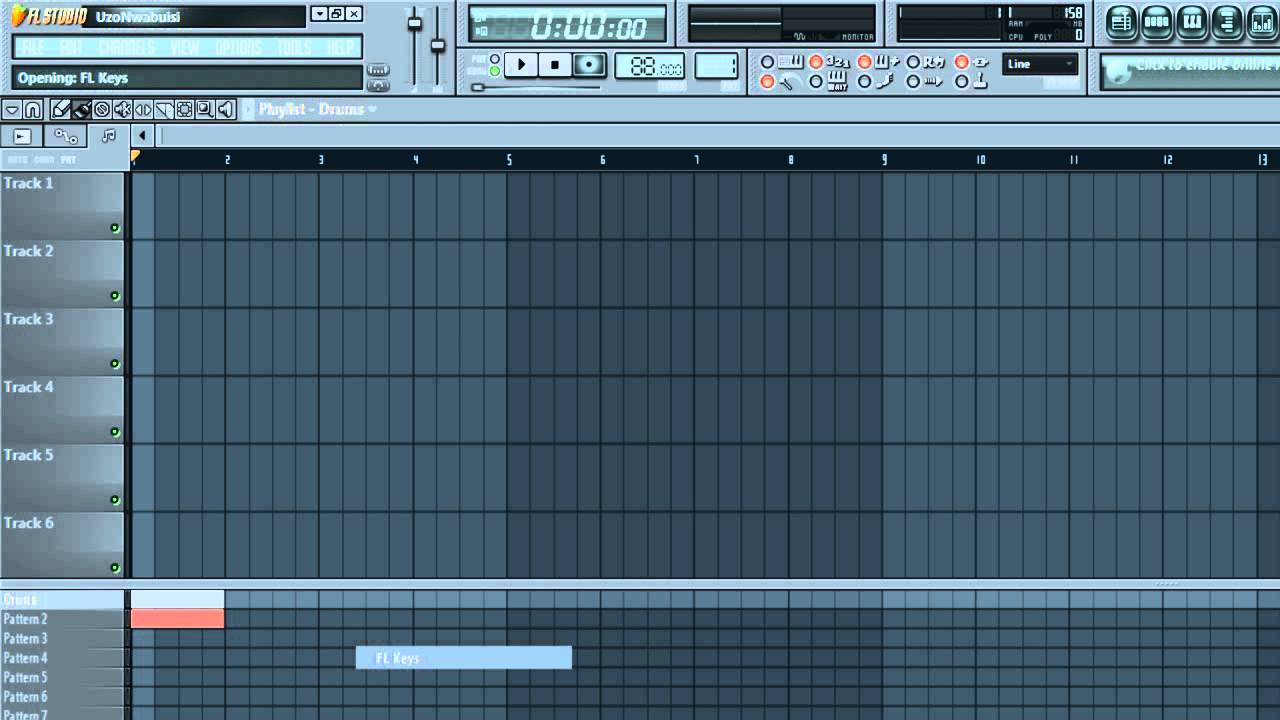Select the mute tool in playlist toolbar
Image resolution: width=1280 pixels, height=720 pixels.
[x=123, y=109]
